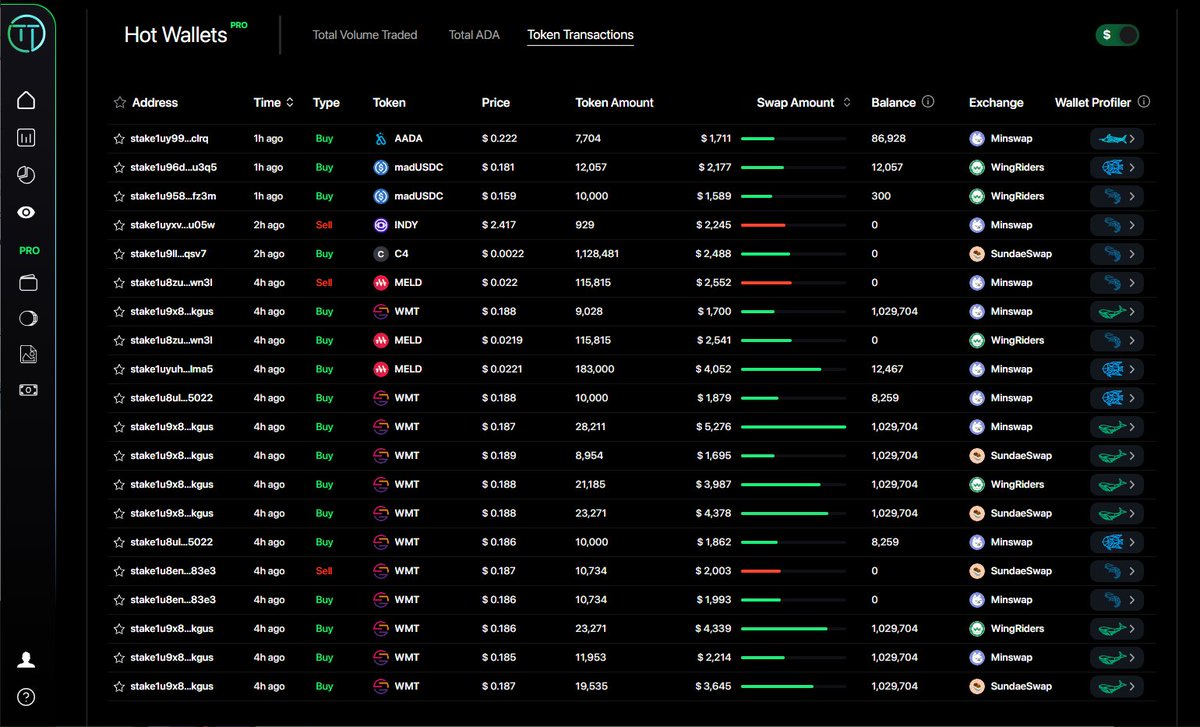
Task: Expand wallet profiler for C4 buy row
Action: coord(1117,254)
